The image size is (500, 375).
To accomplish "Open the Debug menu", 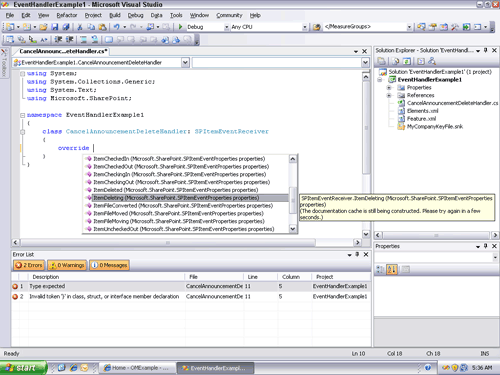I will point(135,15).
